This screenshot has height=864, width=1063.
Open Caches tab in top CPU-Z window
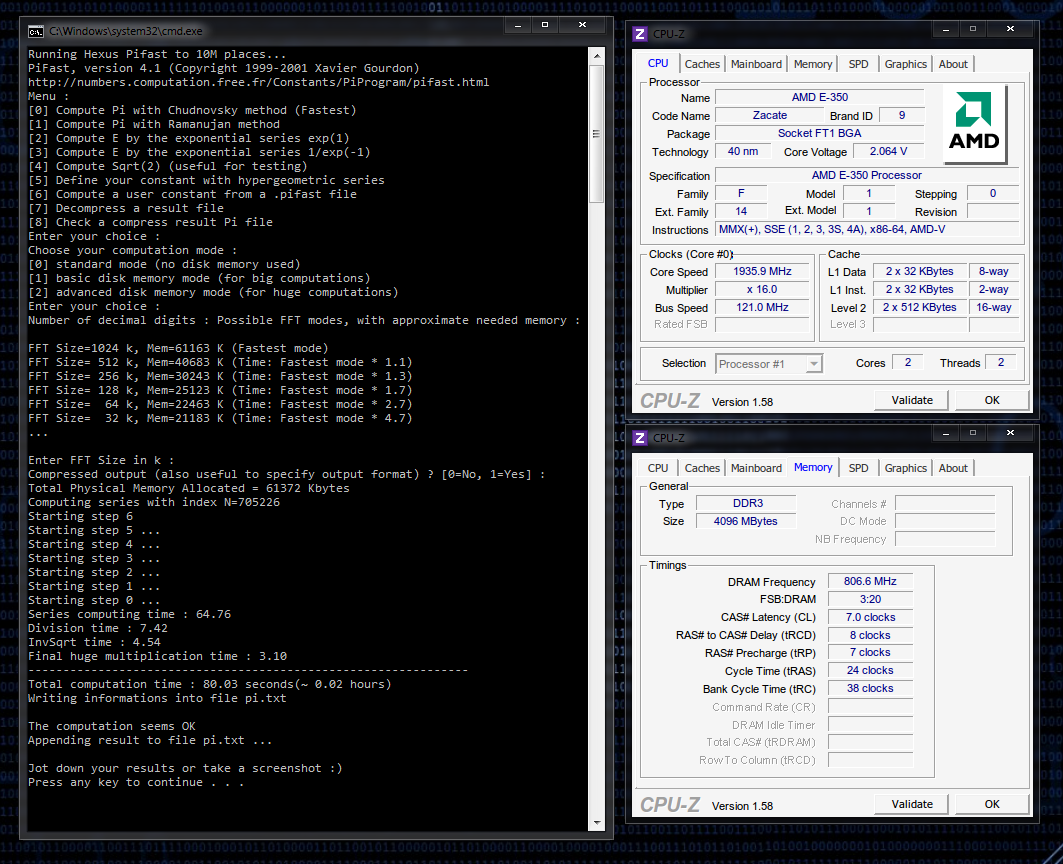pyautogui.click(x=702, y=64)
